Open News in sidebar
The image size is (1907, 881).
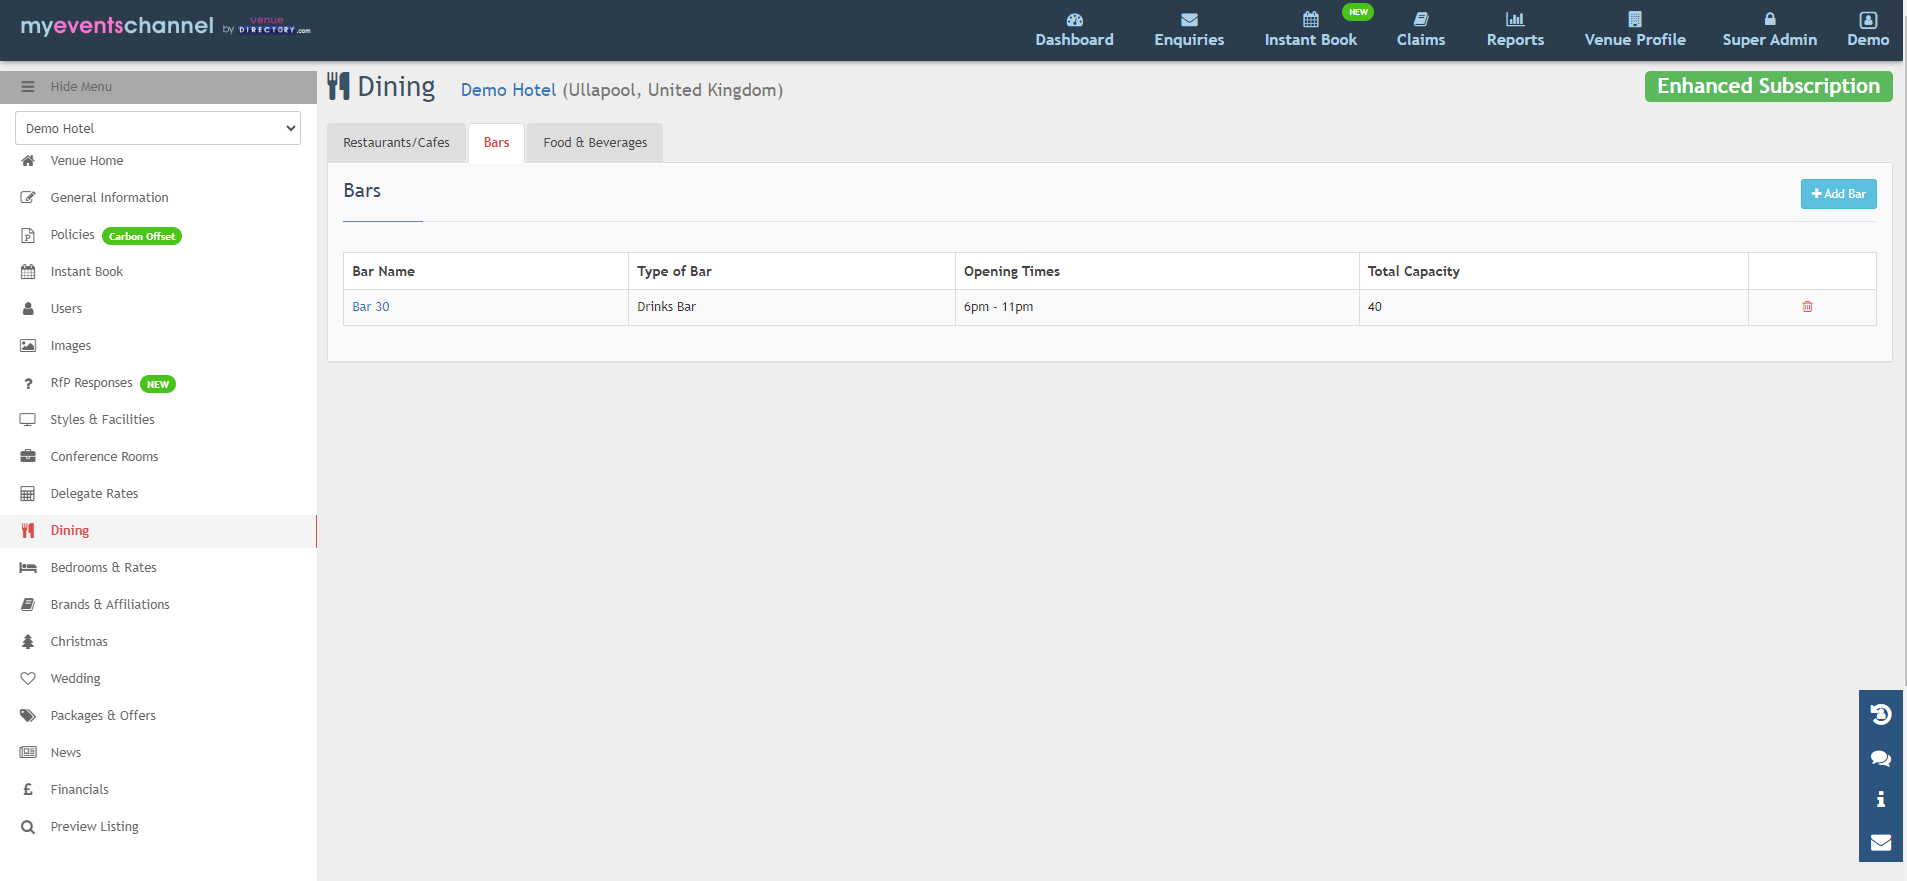(x=66, y=753)
